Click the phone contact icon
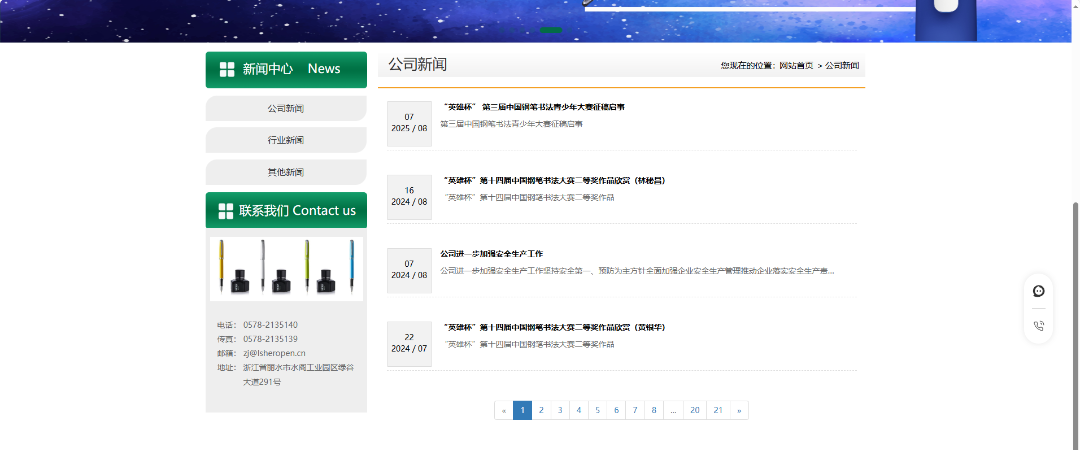1080x450 pixels. [1039, 326]
